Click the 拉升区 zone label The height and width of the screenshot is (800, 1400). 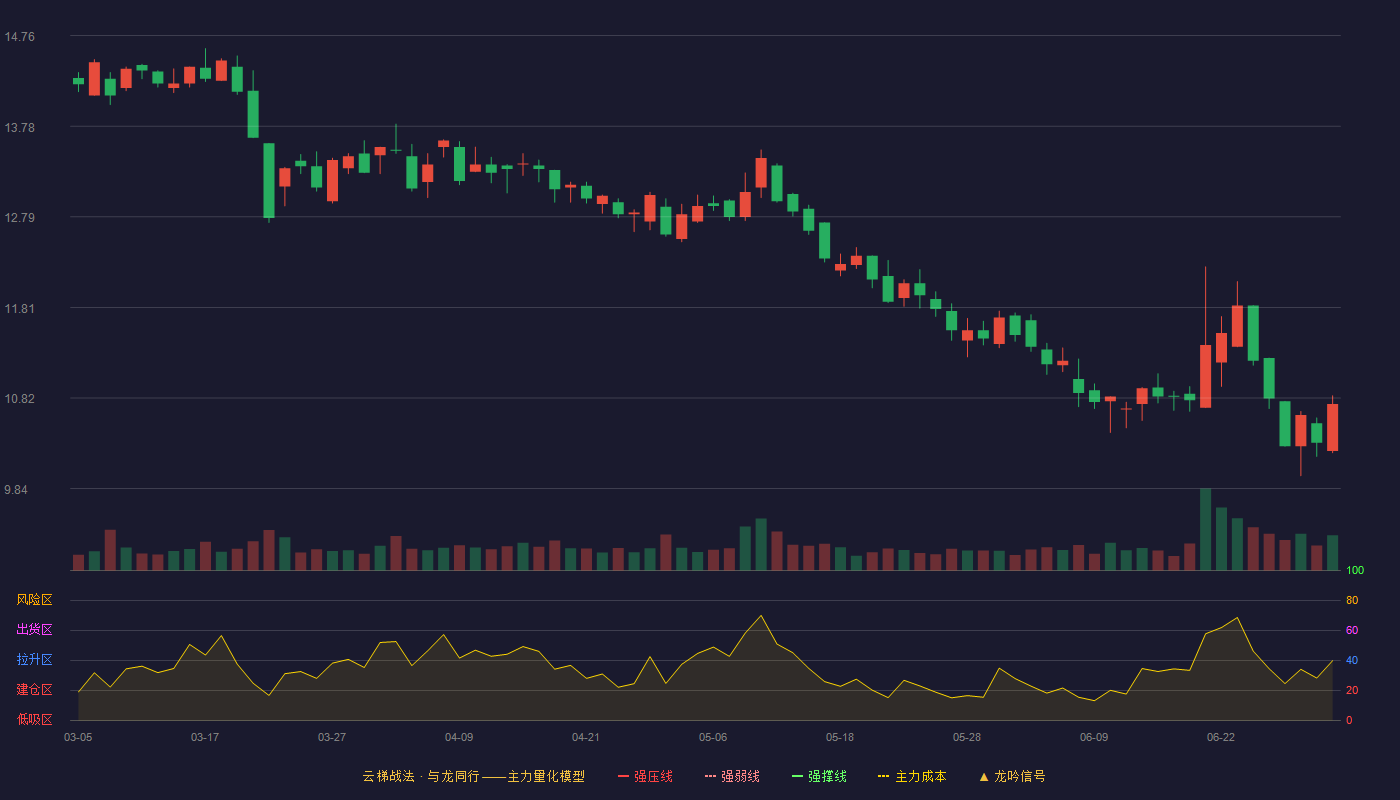pos(34,660)
